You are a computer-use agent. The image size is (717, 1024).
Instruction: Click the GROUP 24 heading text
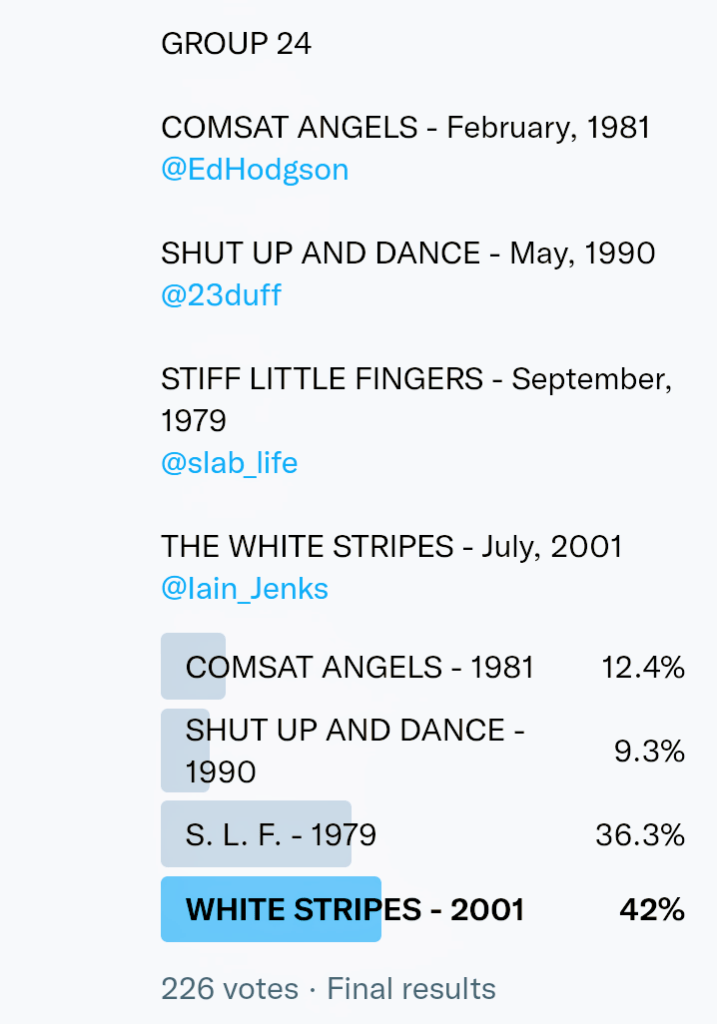236,43
